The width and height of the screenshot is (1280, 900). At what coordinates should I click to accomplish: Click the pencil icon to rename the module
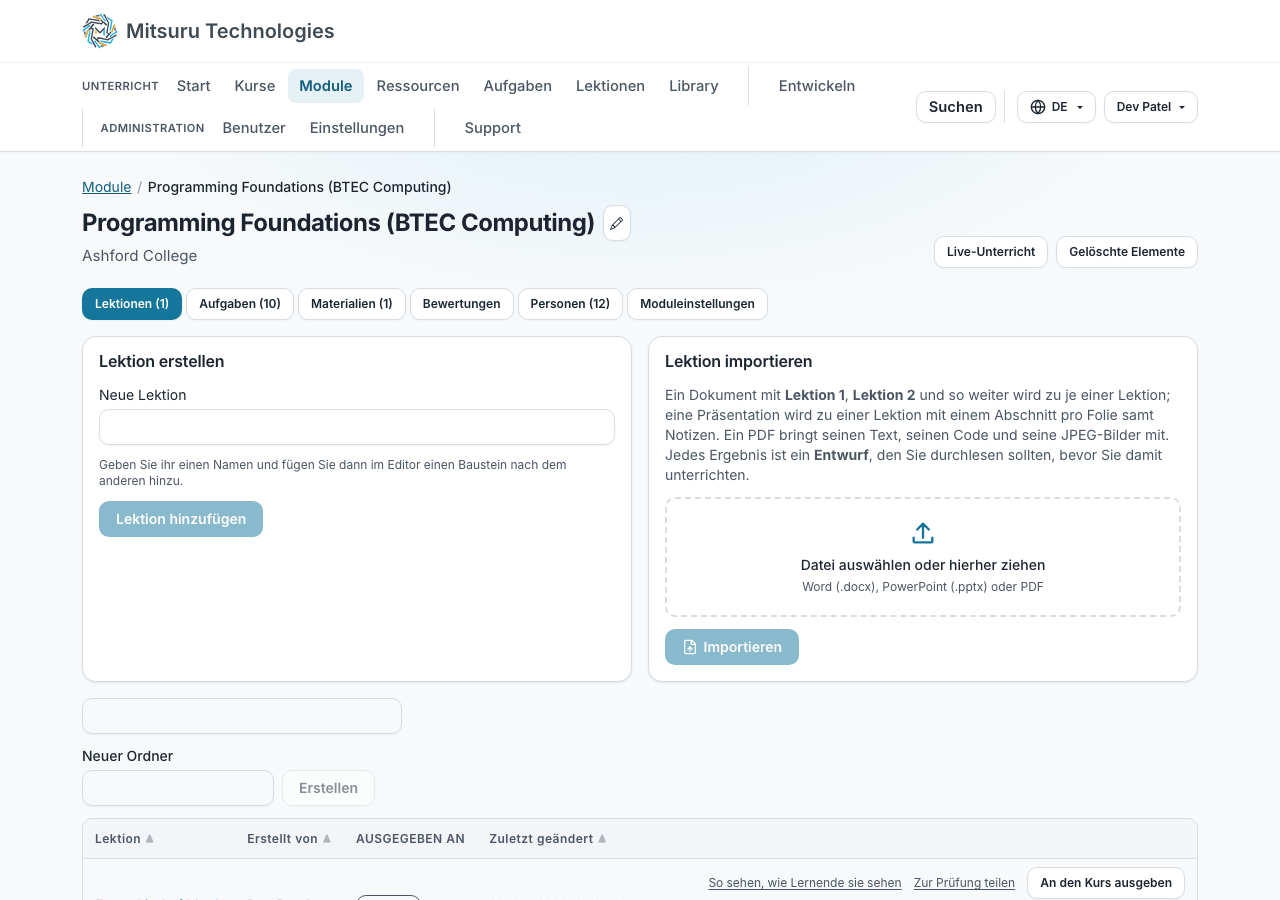[617, 223]
